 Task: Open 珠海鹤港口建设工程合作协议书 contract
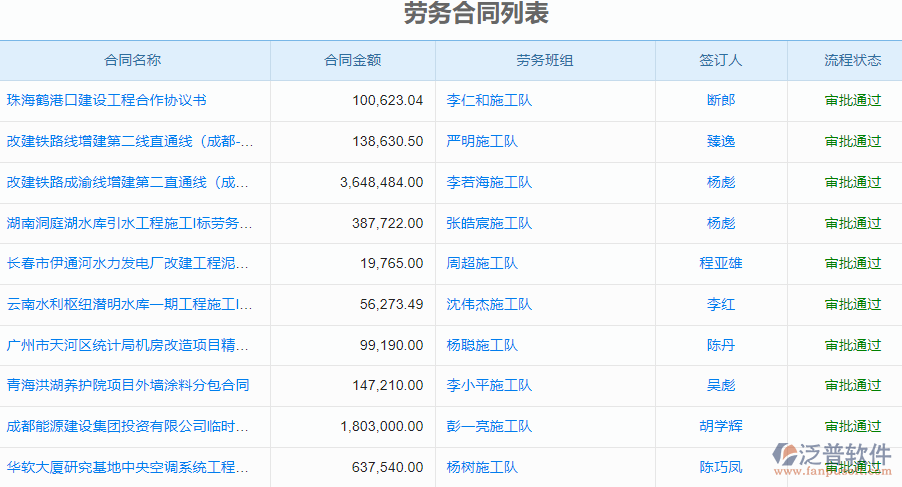tap(107, 100)
